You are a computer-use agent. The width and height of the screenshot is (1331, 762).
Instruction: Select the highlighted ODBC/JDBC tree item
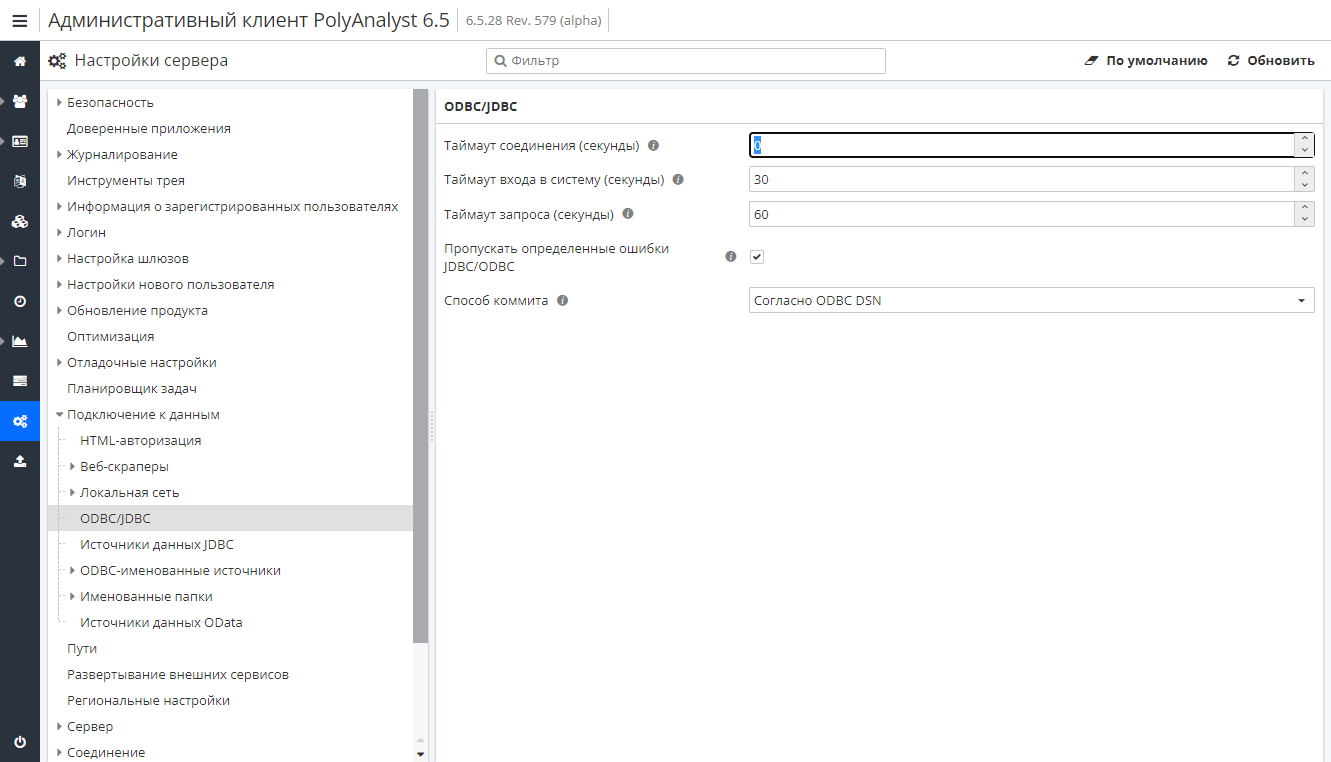click(x=230, y=518)
